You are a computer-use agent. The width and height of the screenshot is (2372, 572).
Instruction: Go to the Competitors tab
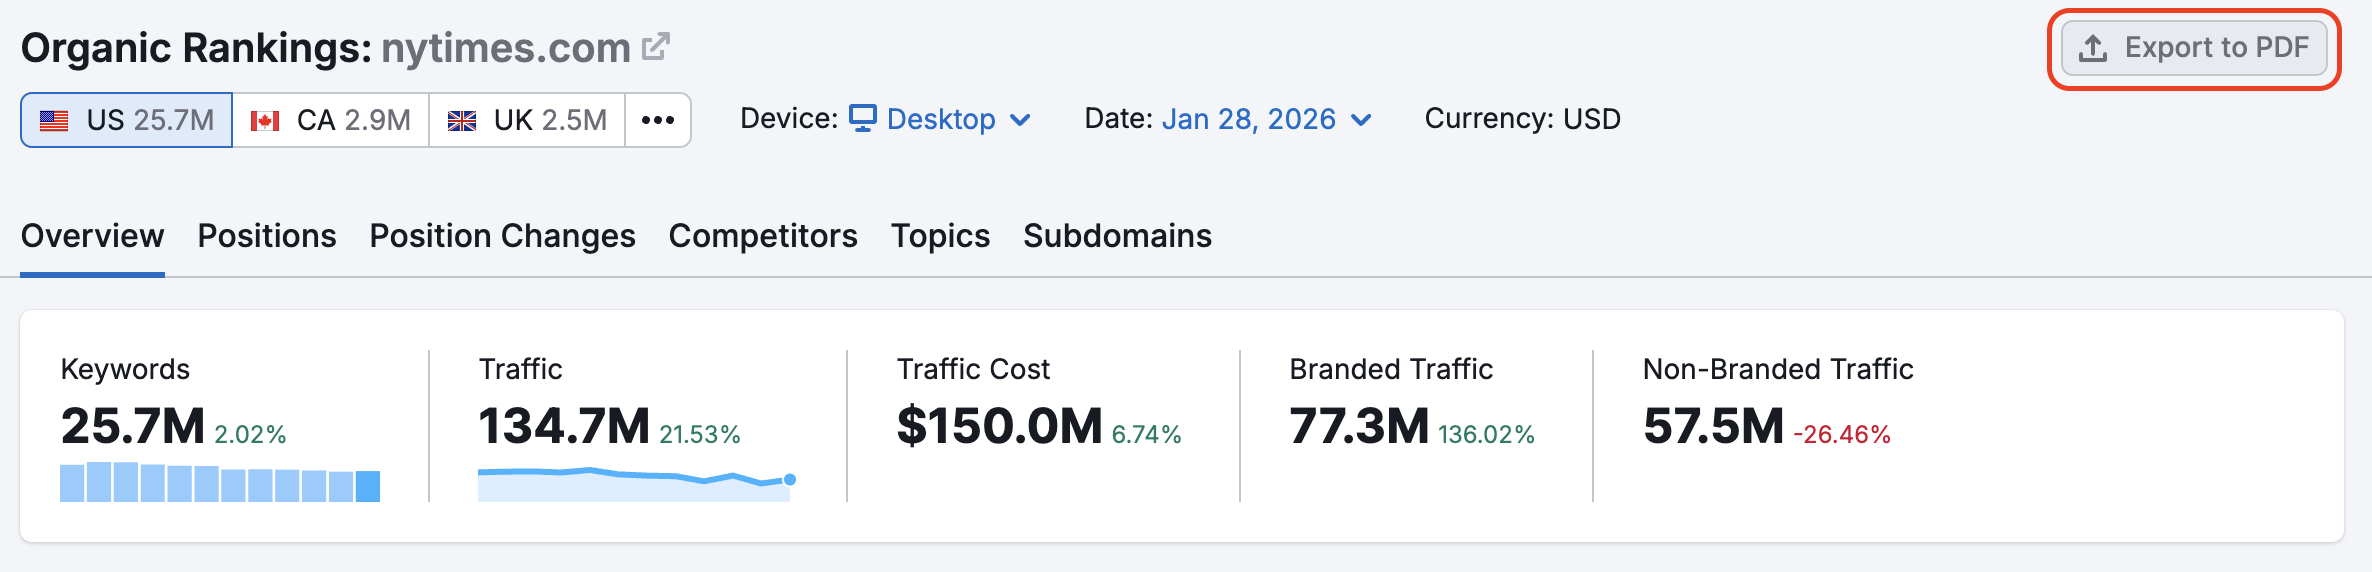click(x=763, y=236)
